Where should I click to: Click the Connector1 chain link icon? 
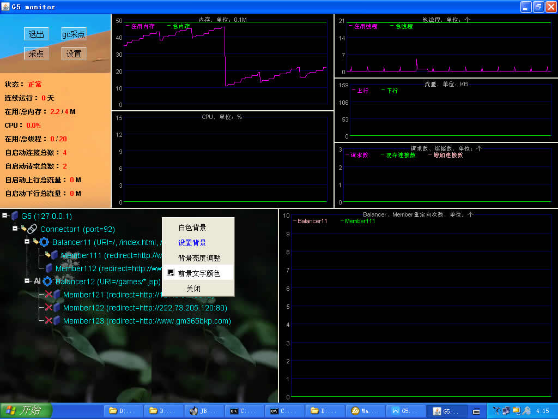32,229
